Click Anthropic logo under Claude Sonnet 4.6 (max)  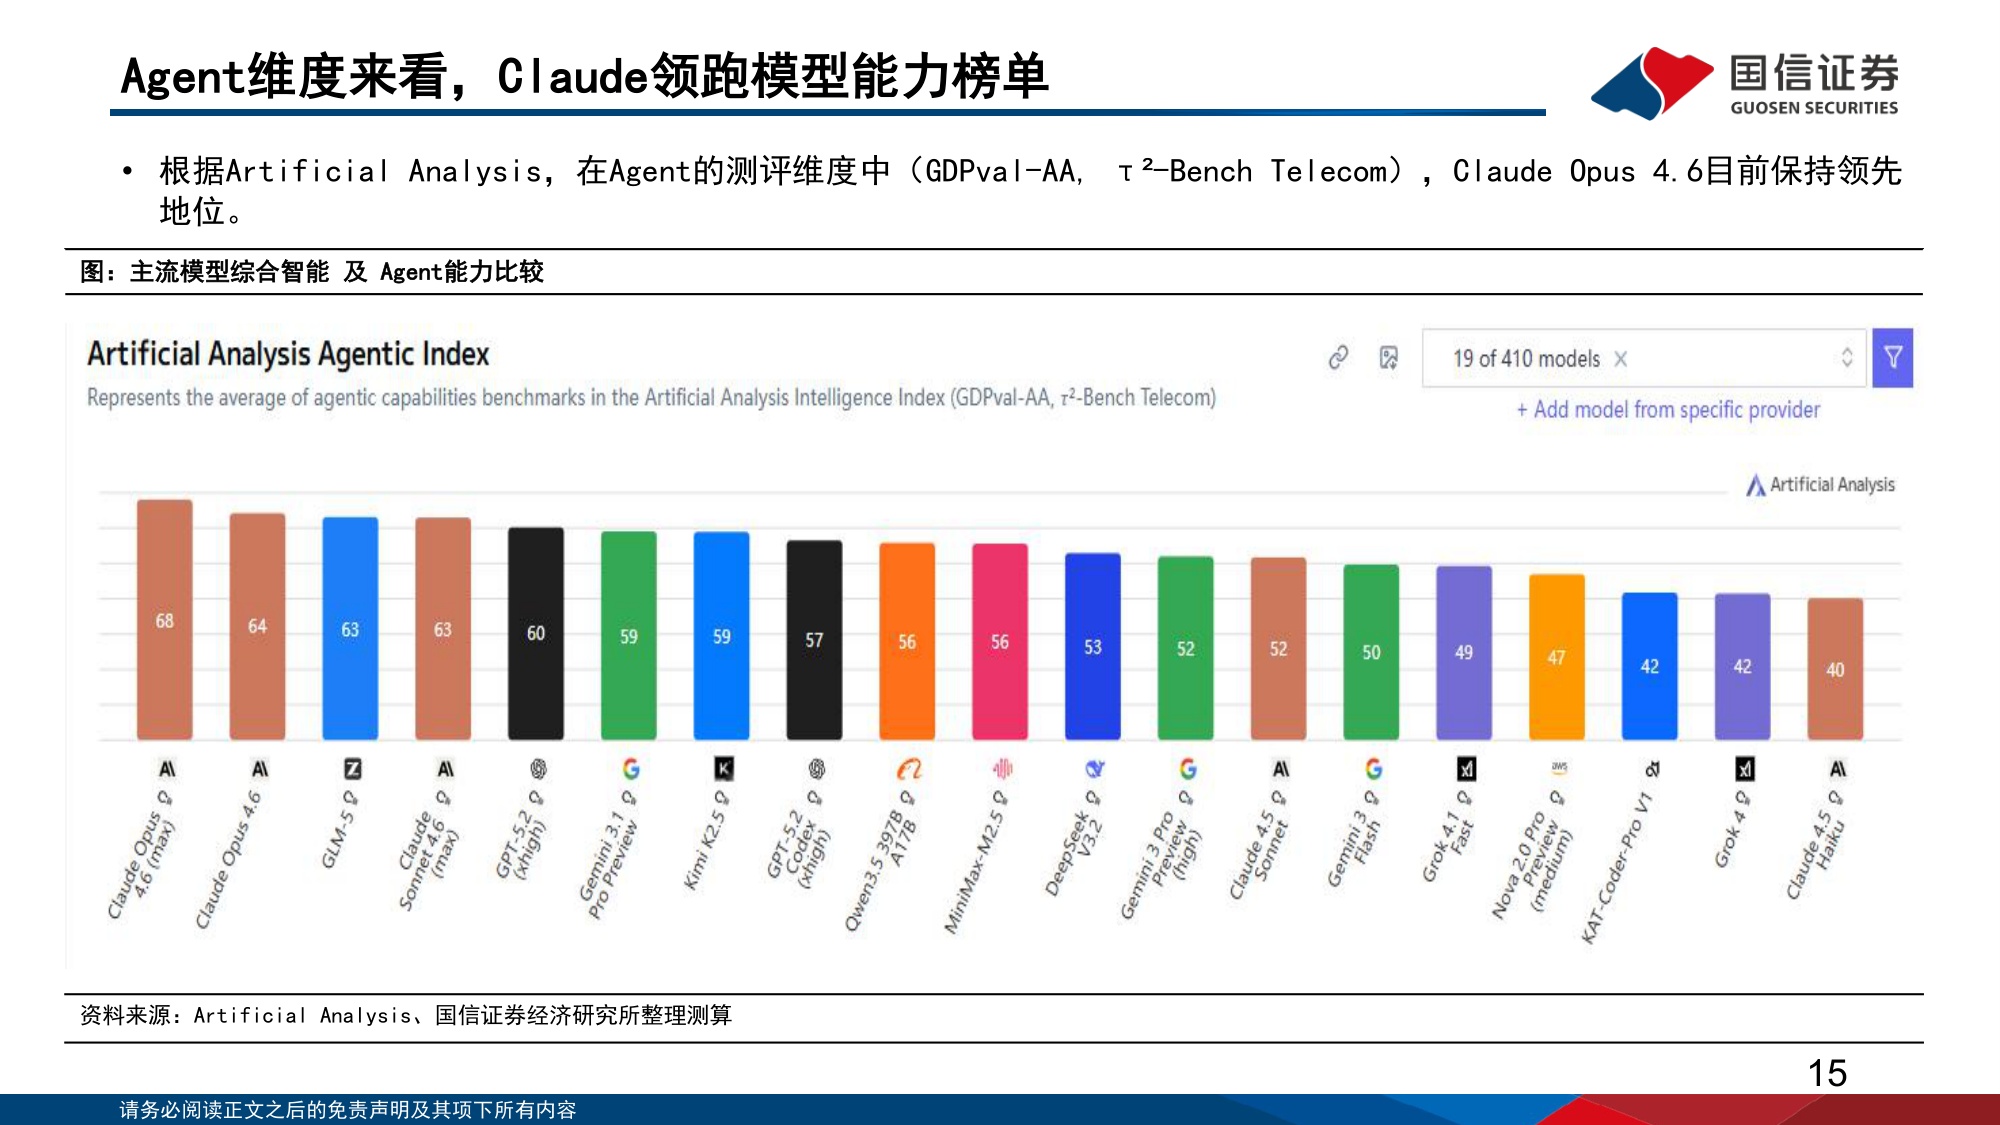tap(445, 769)
